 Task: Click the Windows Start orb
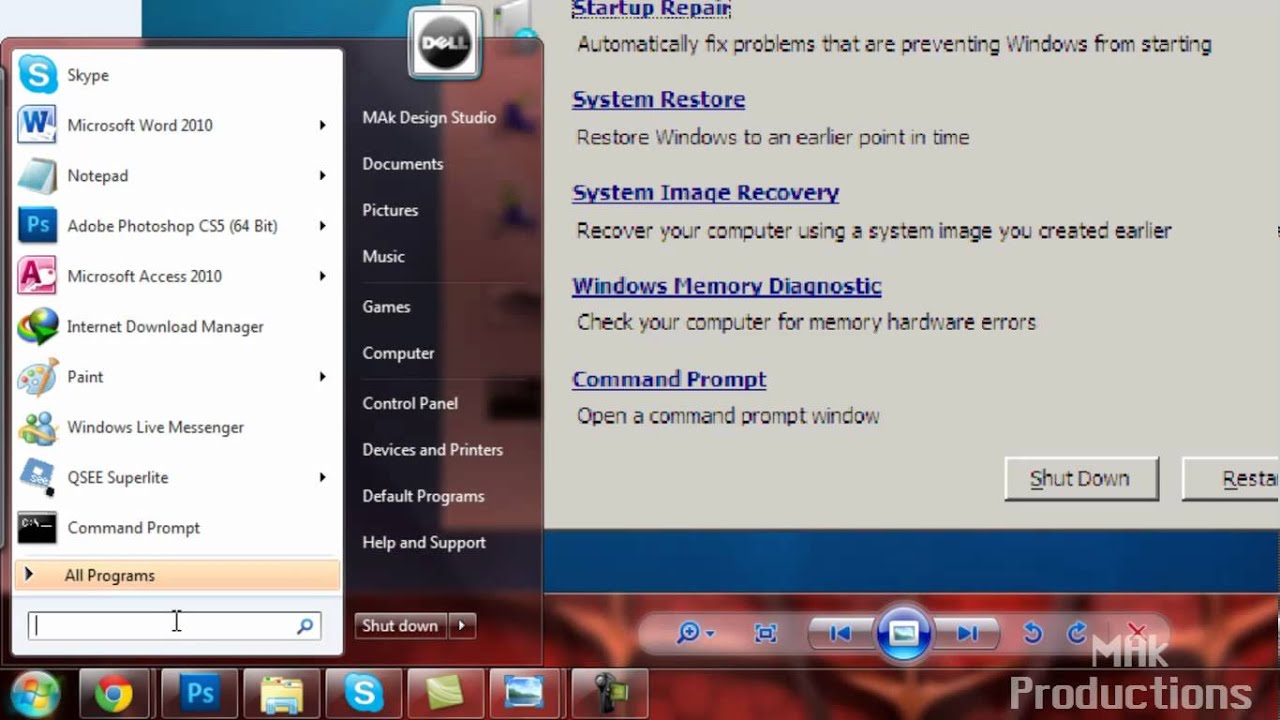click(x=37, y=694)
